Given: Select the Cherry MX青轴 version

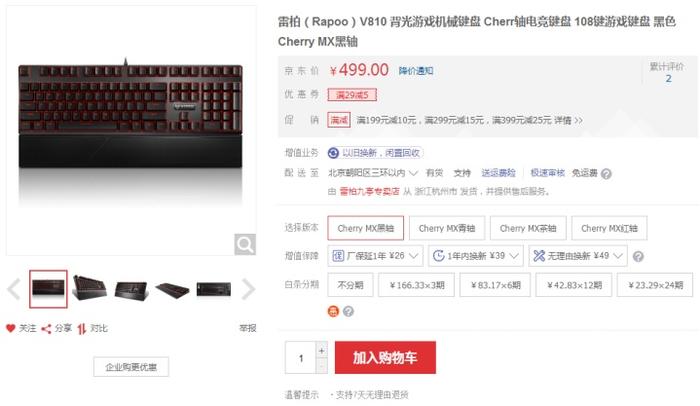Looking at the screenshot, I should 447,228.
